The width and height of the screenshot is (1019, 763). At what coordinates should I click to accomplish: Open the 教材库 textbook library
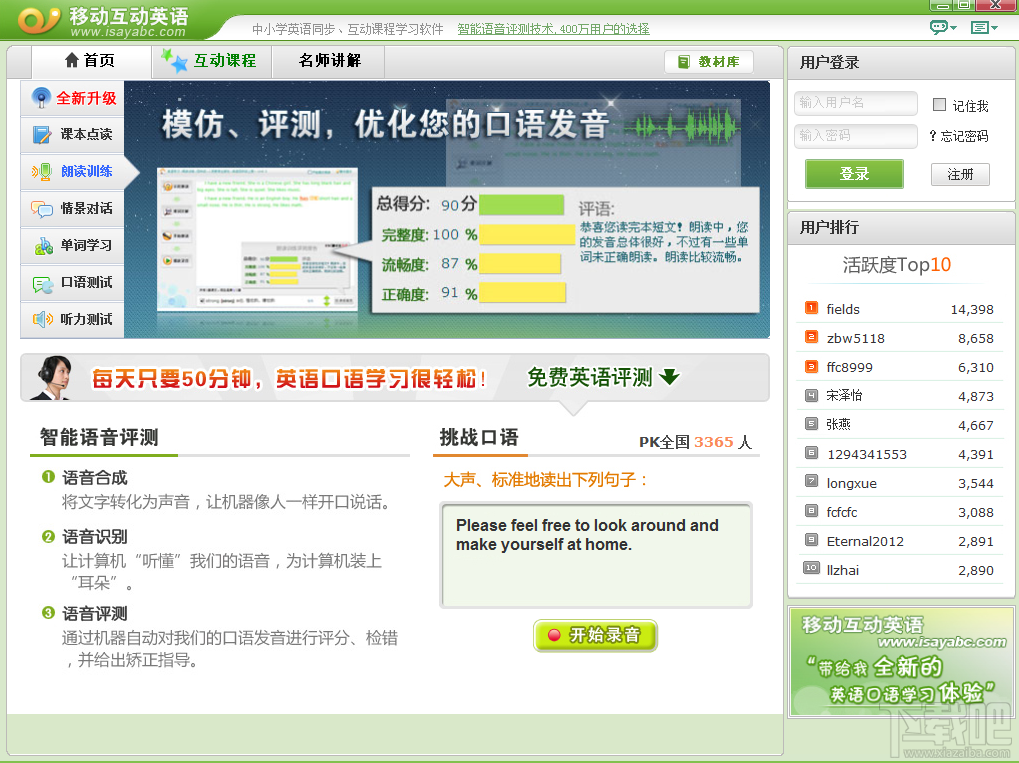[x=709, y=62]
